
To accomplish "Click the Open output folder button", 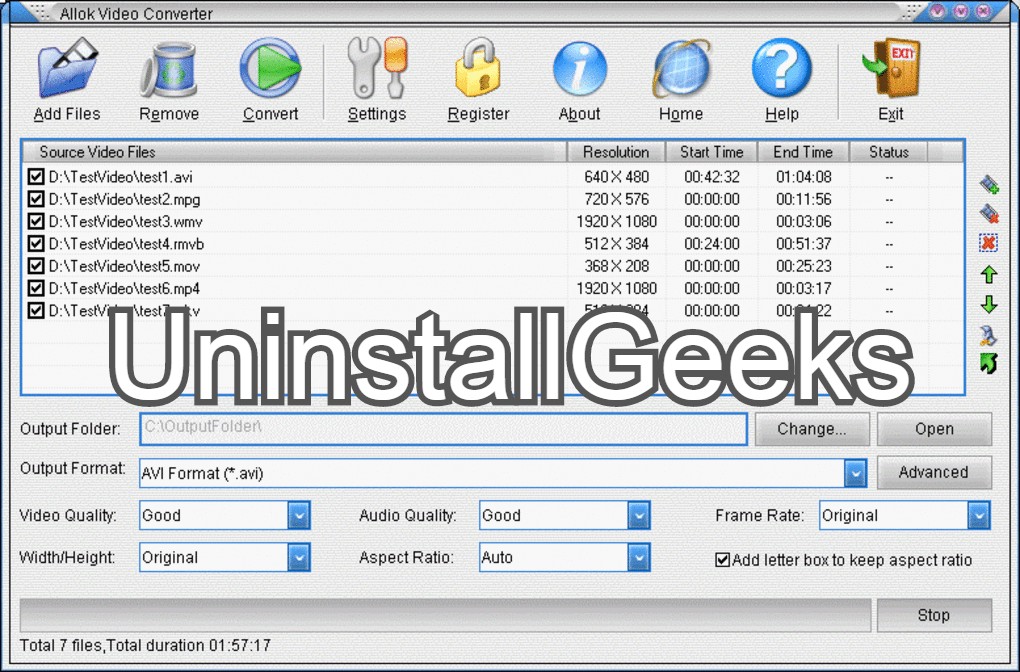I will [934, 429].
